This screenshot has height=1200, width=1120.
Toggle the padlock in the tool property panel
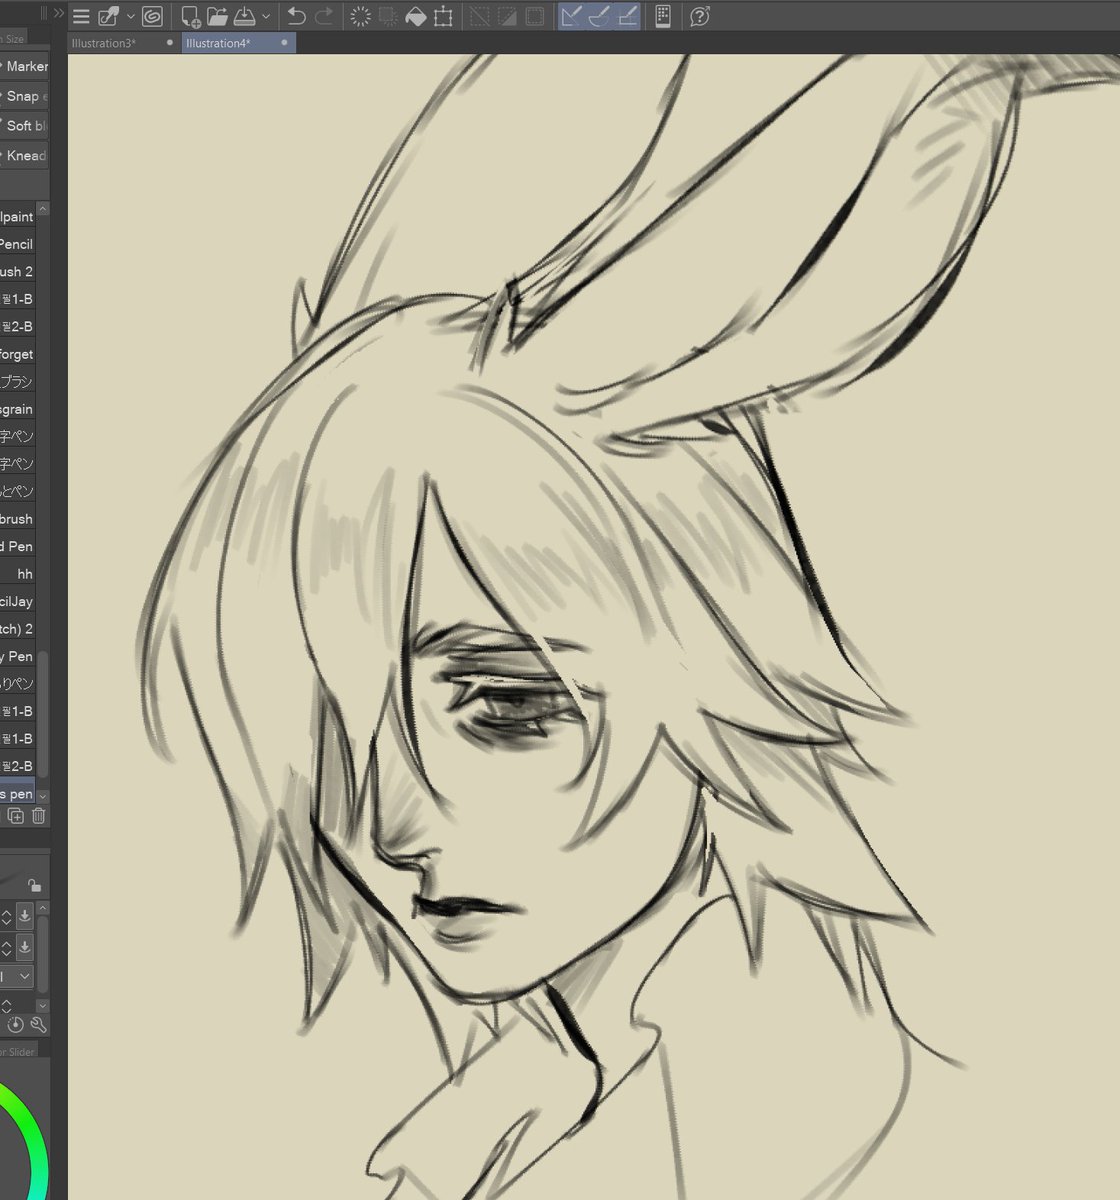pyautogui.click(x=33, y=885)
